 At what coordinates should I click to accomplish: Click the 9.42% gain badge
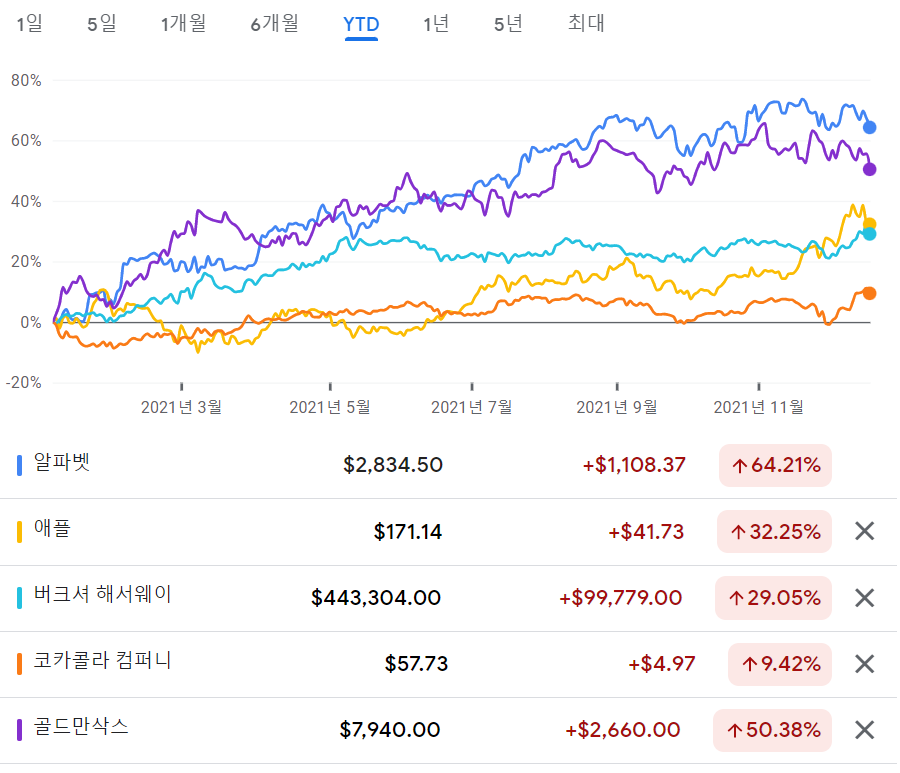pyautogui.click(x=779, y=664)
